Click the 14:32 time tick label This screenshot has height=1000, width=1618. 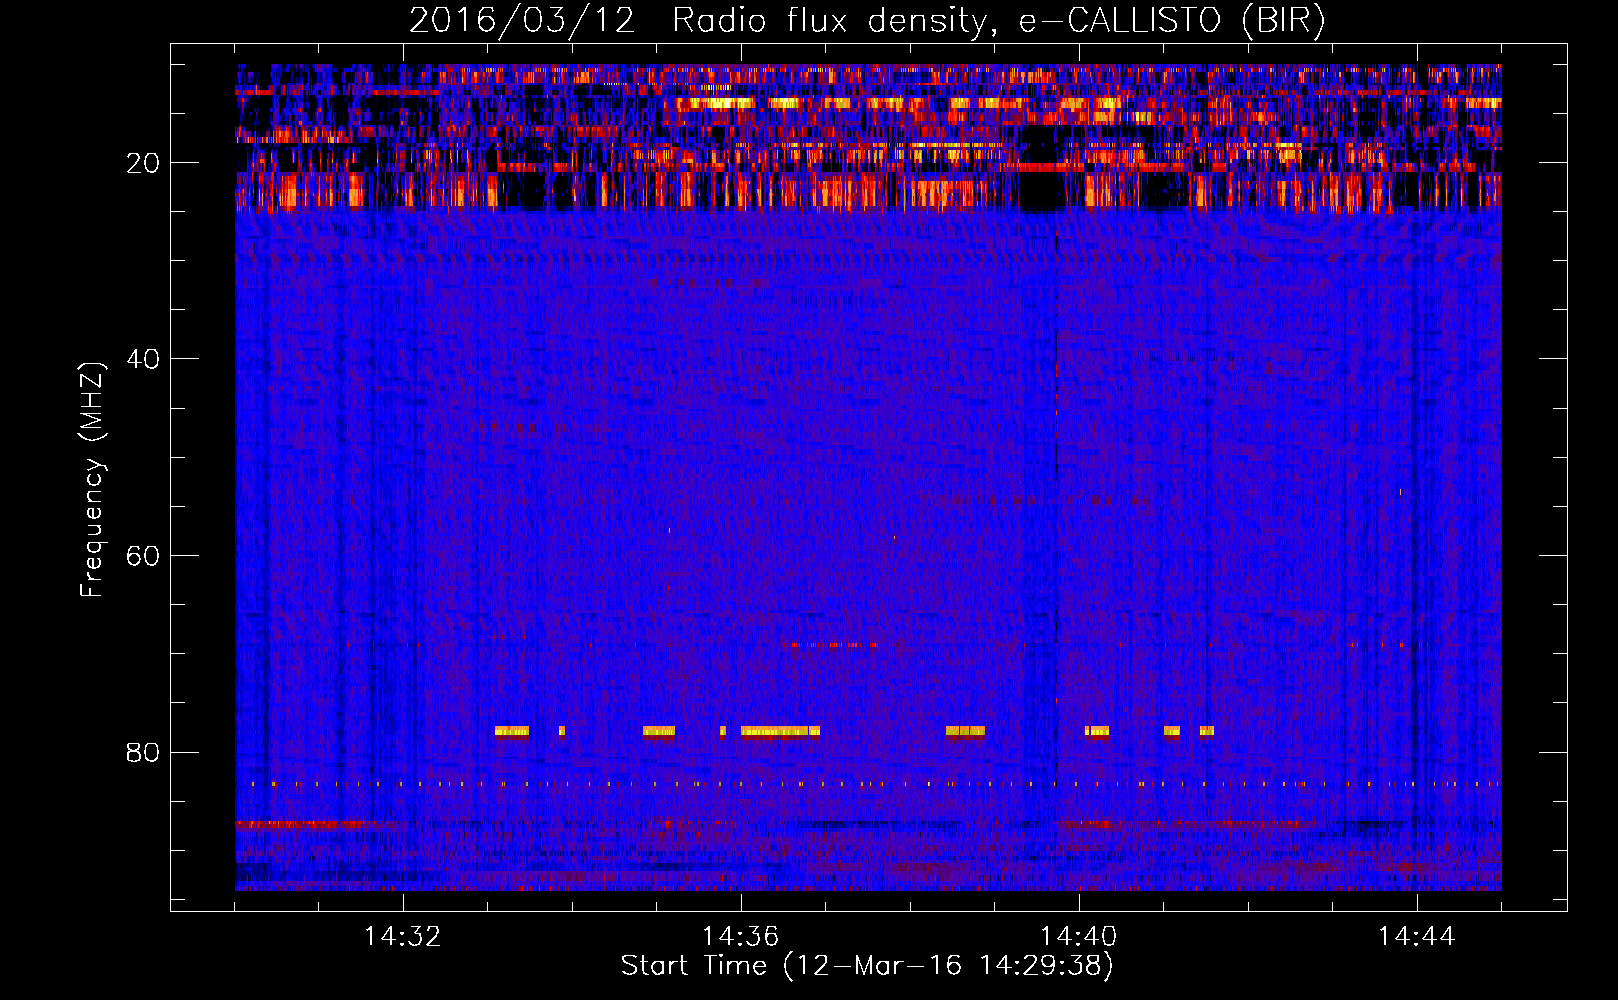point(403,937)
